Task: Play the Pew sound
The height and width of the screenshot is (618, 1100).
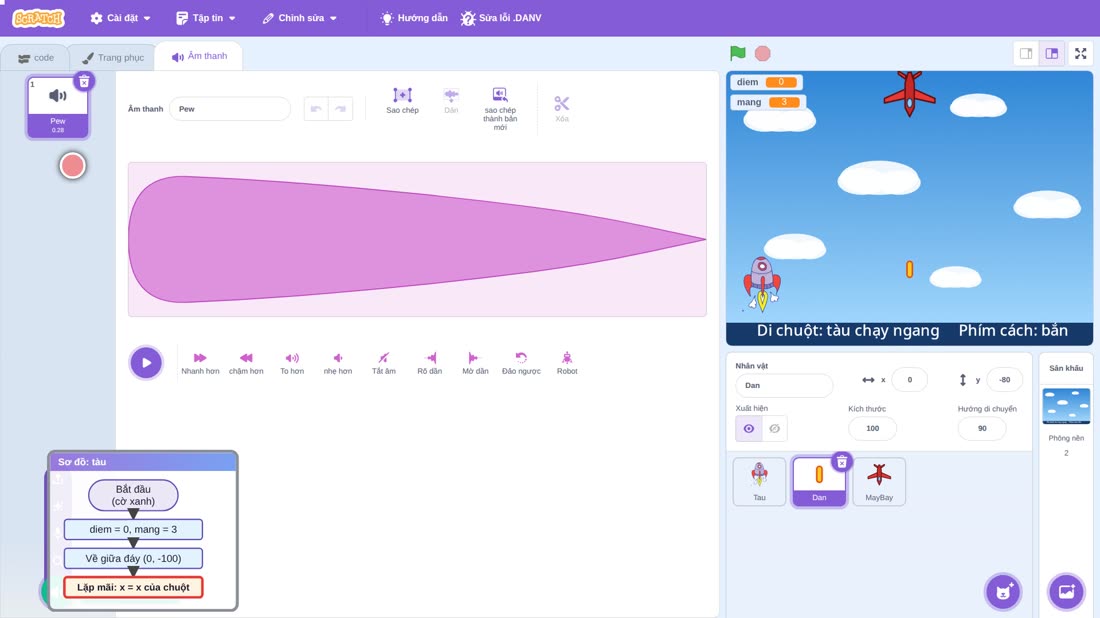Action: pos(146,363)
